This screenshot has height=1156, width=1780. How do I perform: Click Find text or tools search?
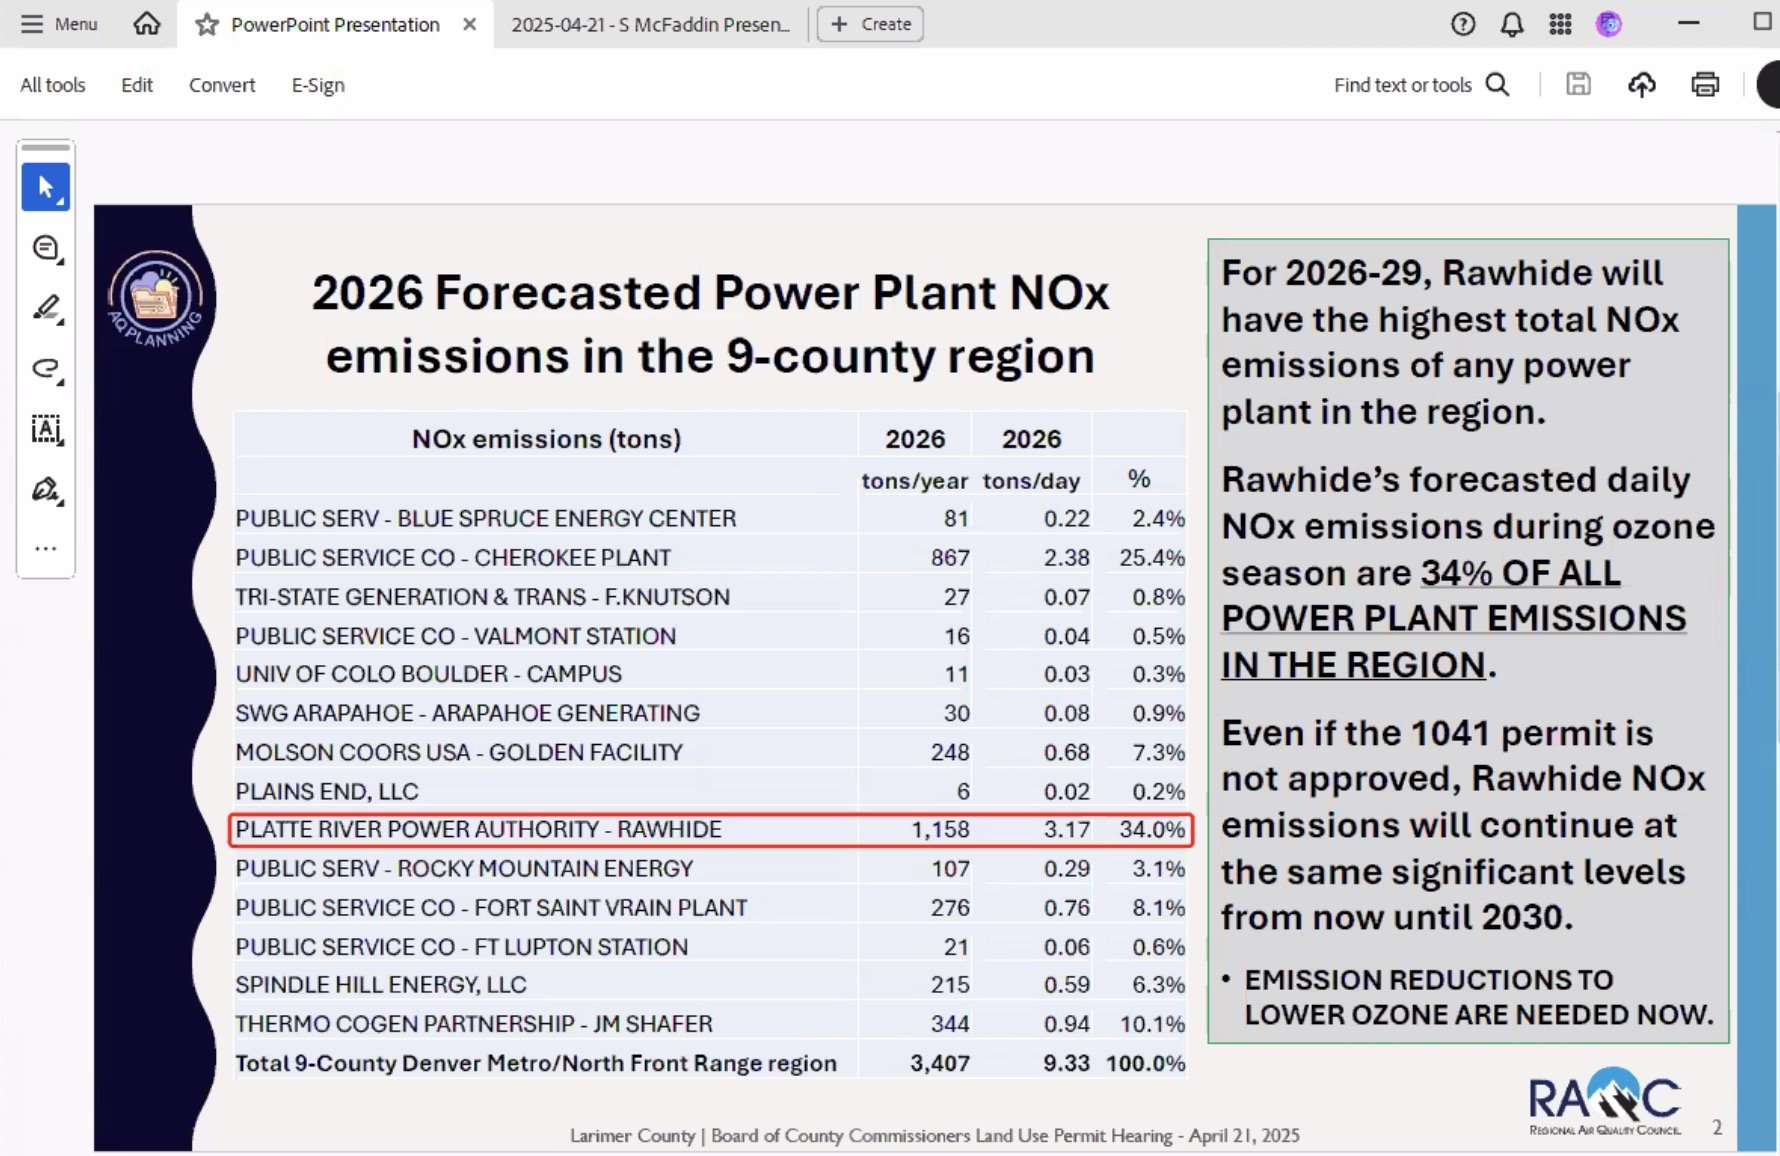(x=1402, y=85)
